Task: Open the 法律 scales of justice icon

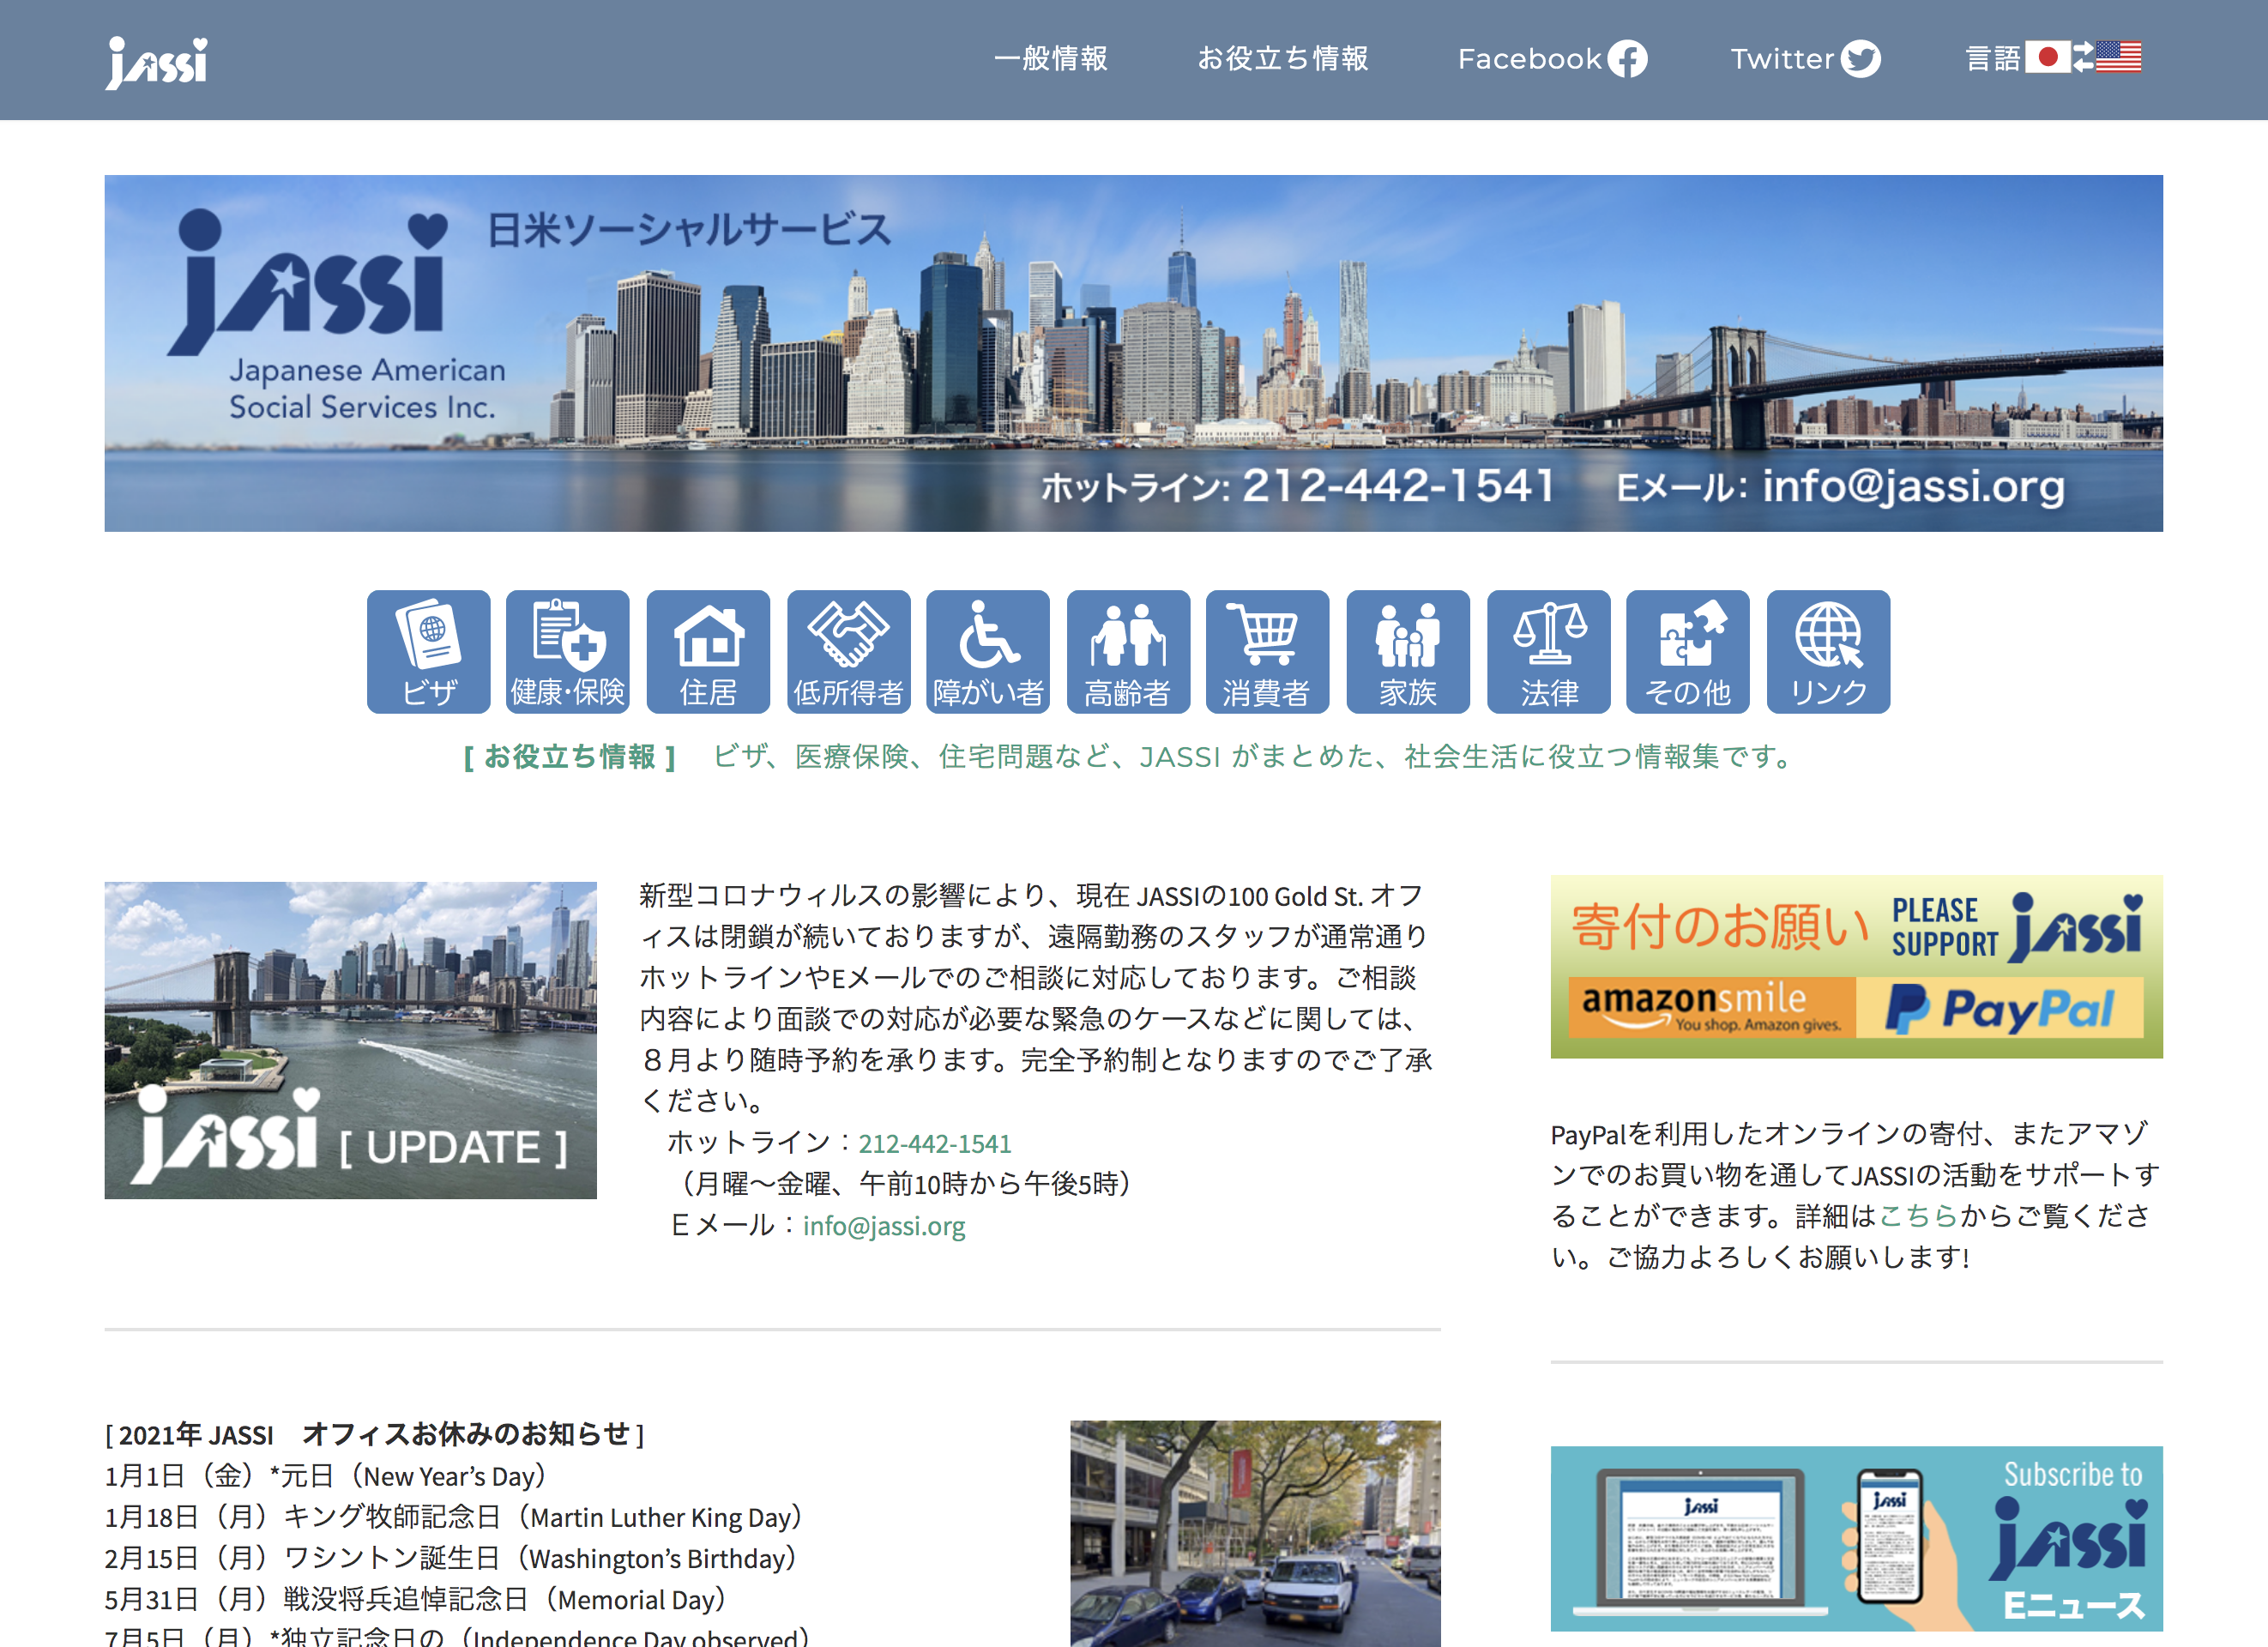Action: click(x=1548, y=651)
